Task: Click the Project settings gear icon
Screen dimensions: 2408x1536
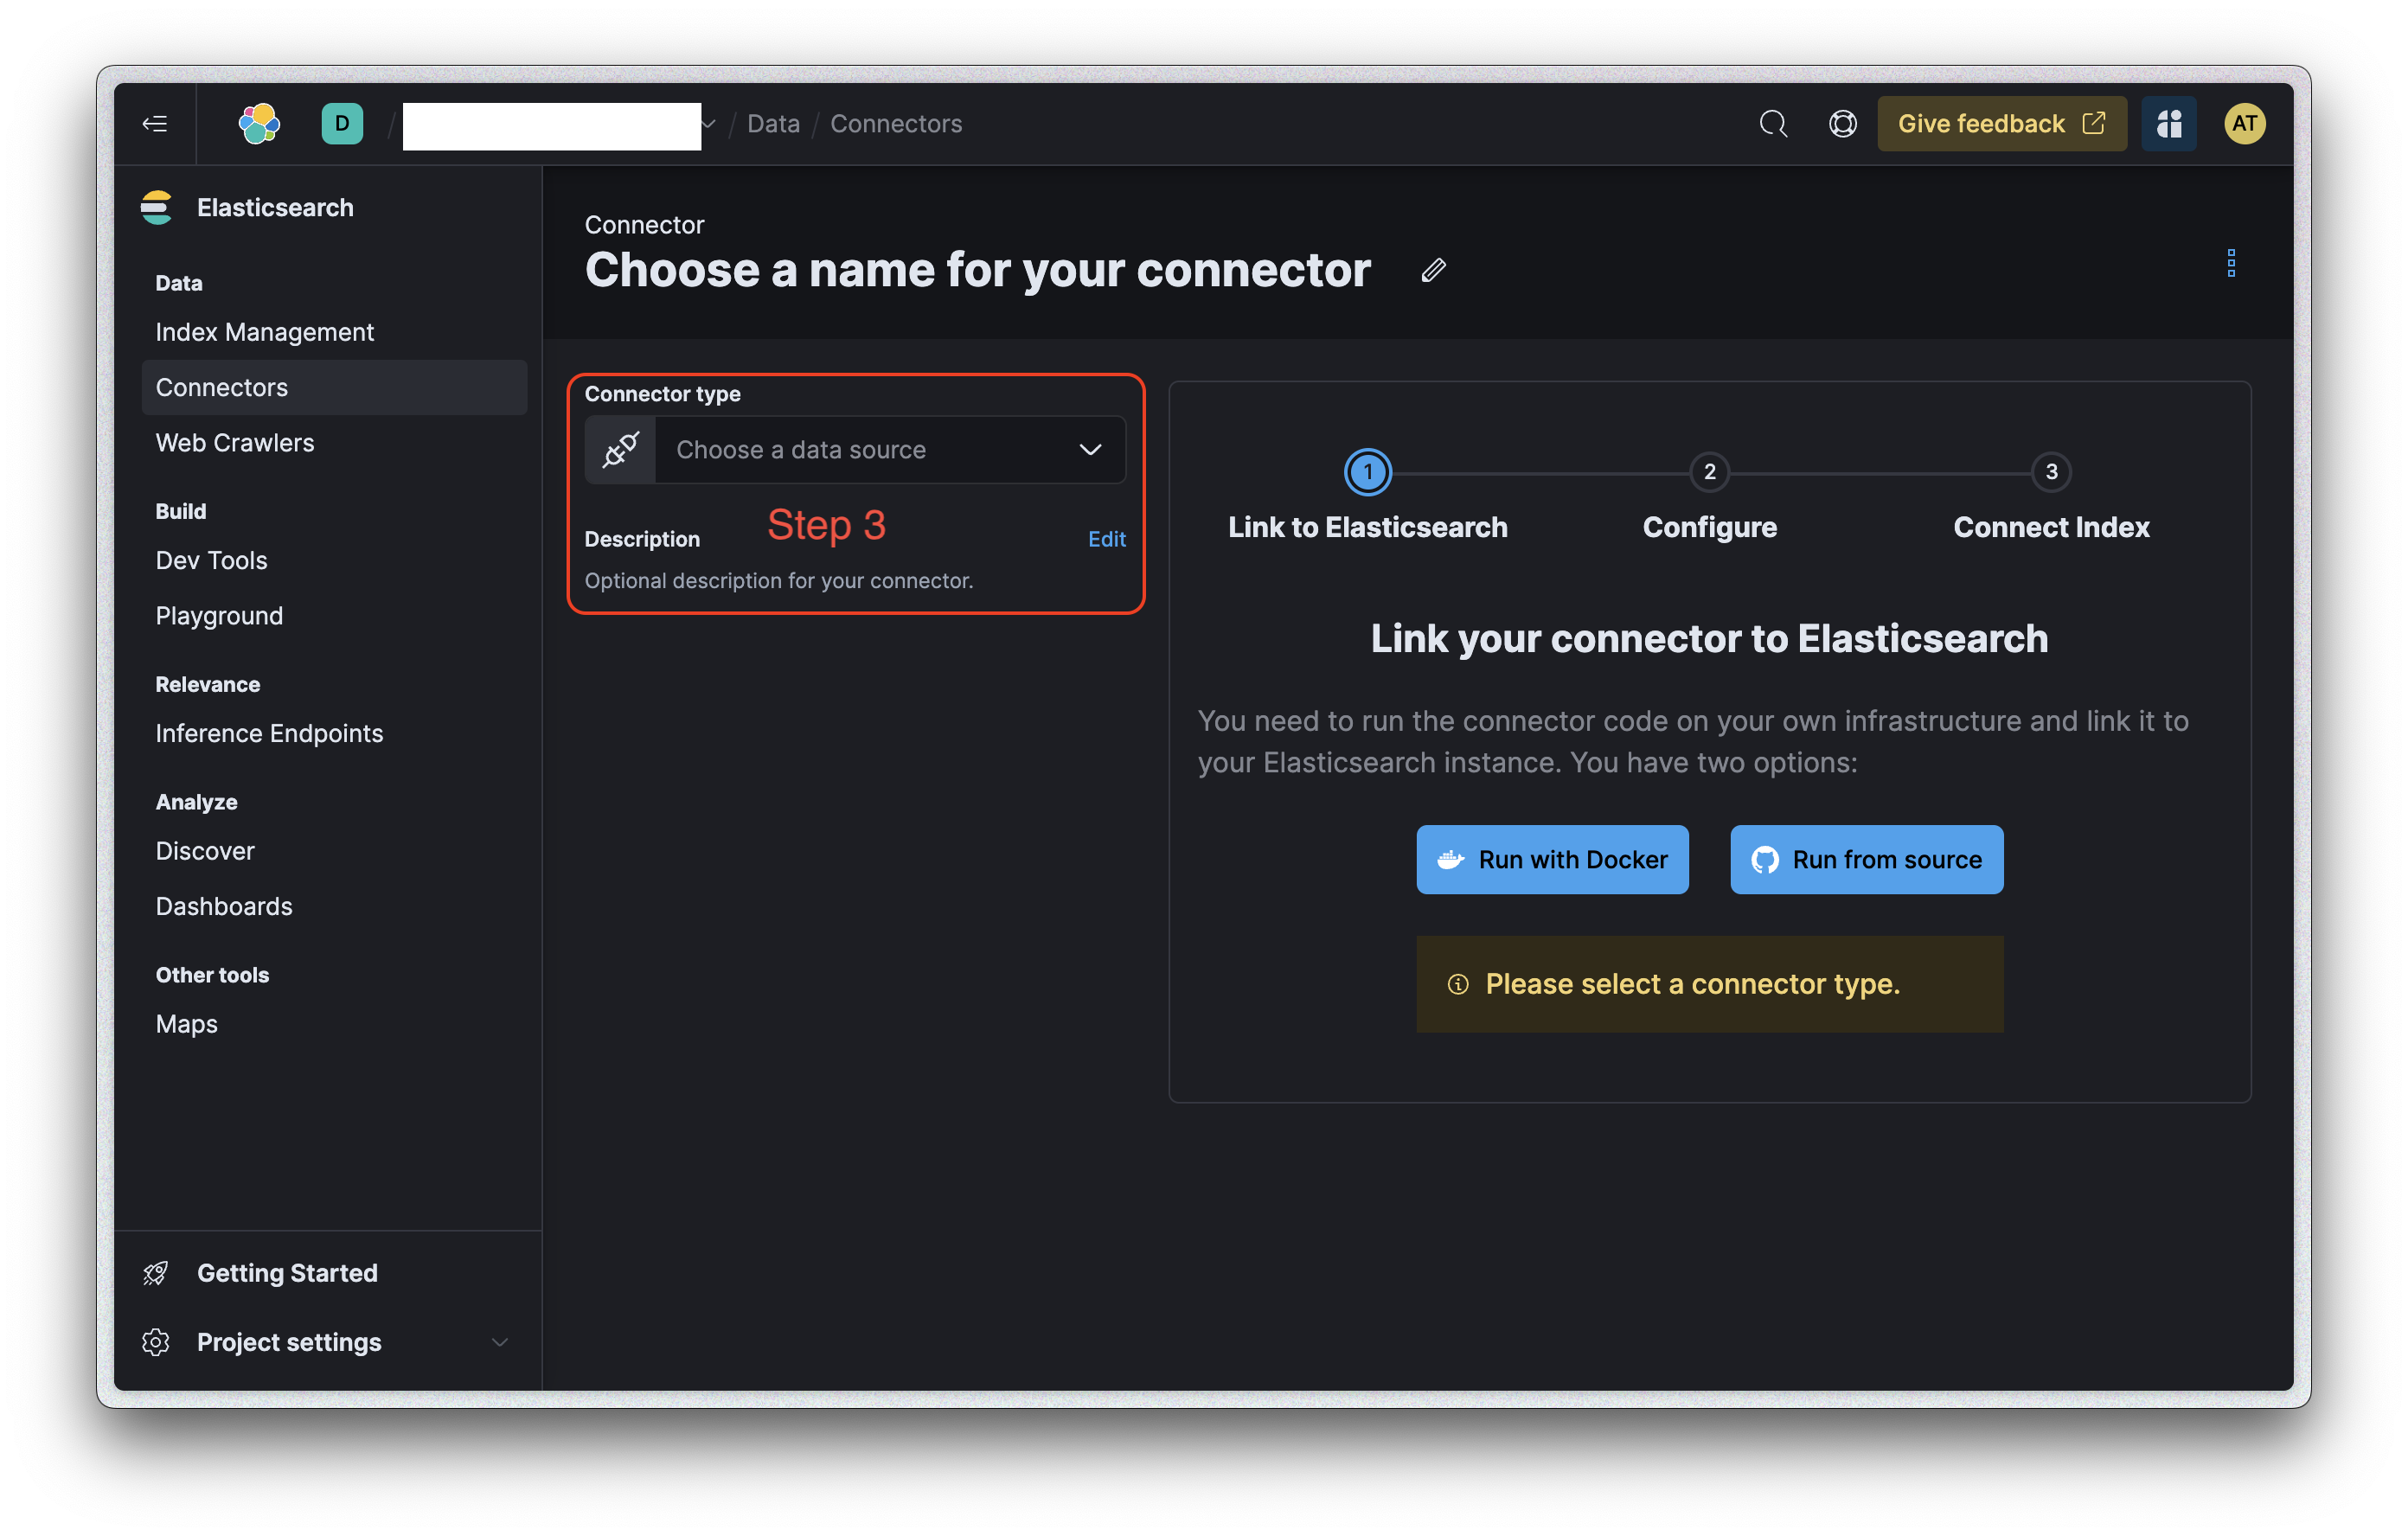Action: [156, 1342]
